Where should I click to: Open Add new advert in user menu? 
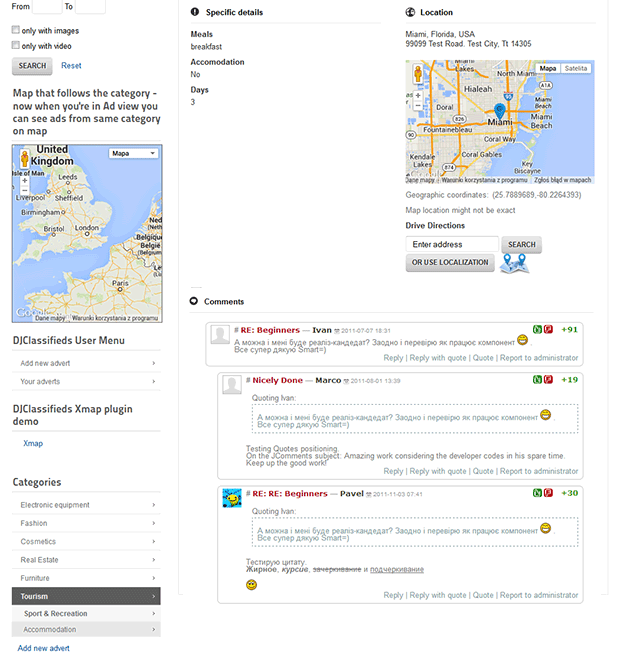click(86, 363)
